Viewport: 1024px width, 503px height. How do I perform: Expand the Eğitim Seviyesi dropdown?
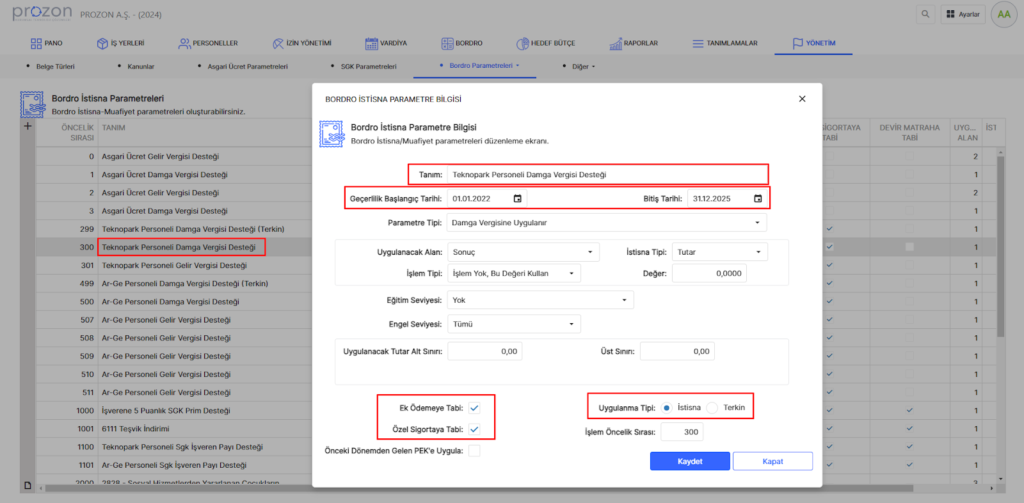540,299
